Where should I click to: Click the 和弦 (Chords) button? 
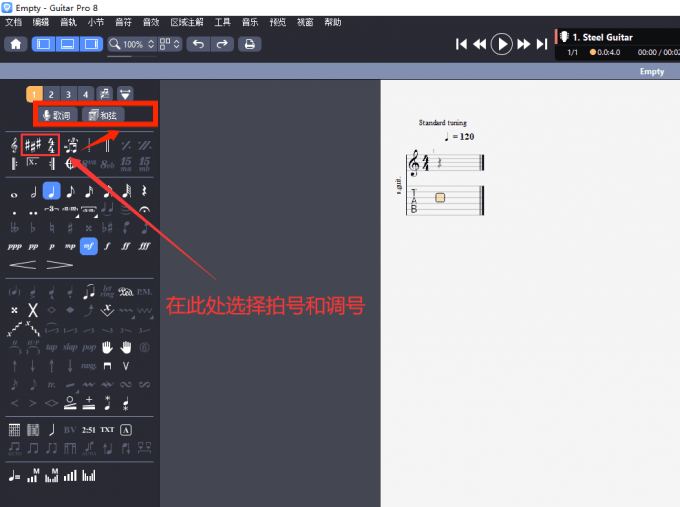(x=103, y=115)
